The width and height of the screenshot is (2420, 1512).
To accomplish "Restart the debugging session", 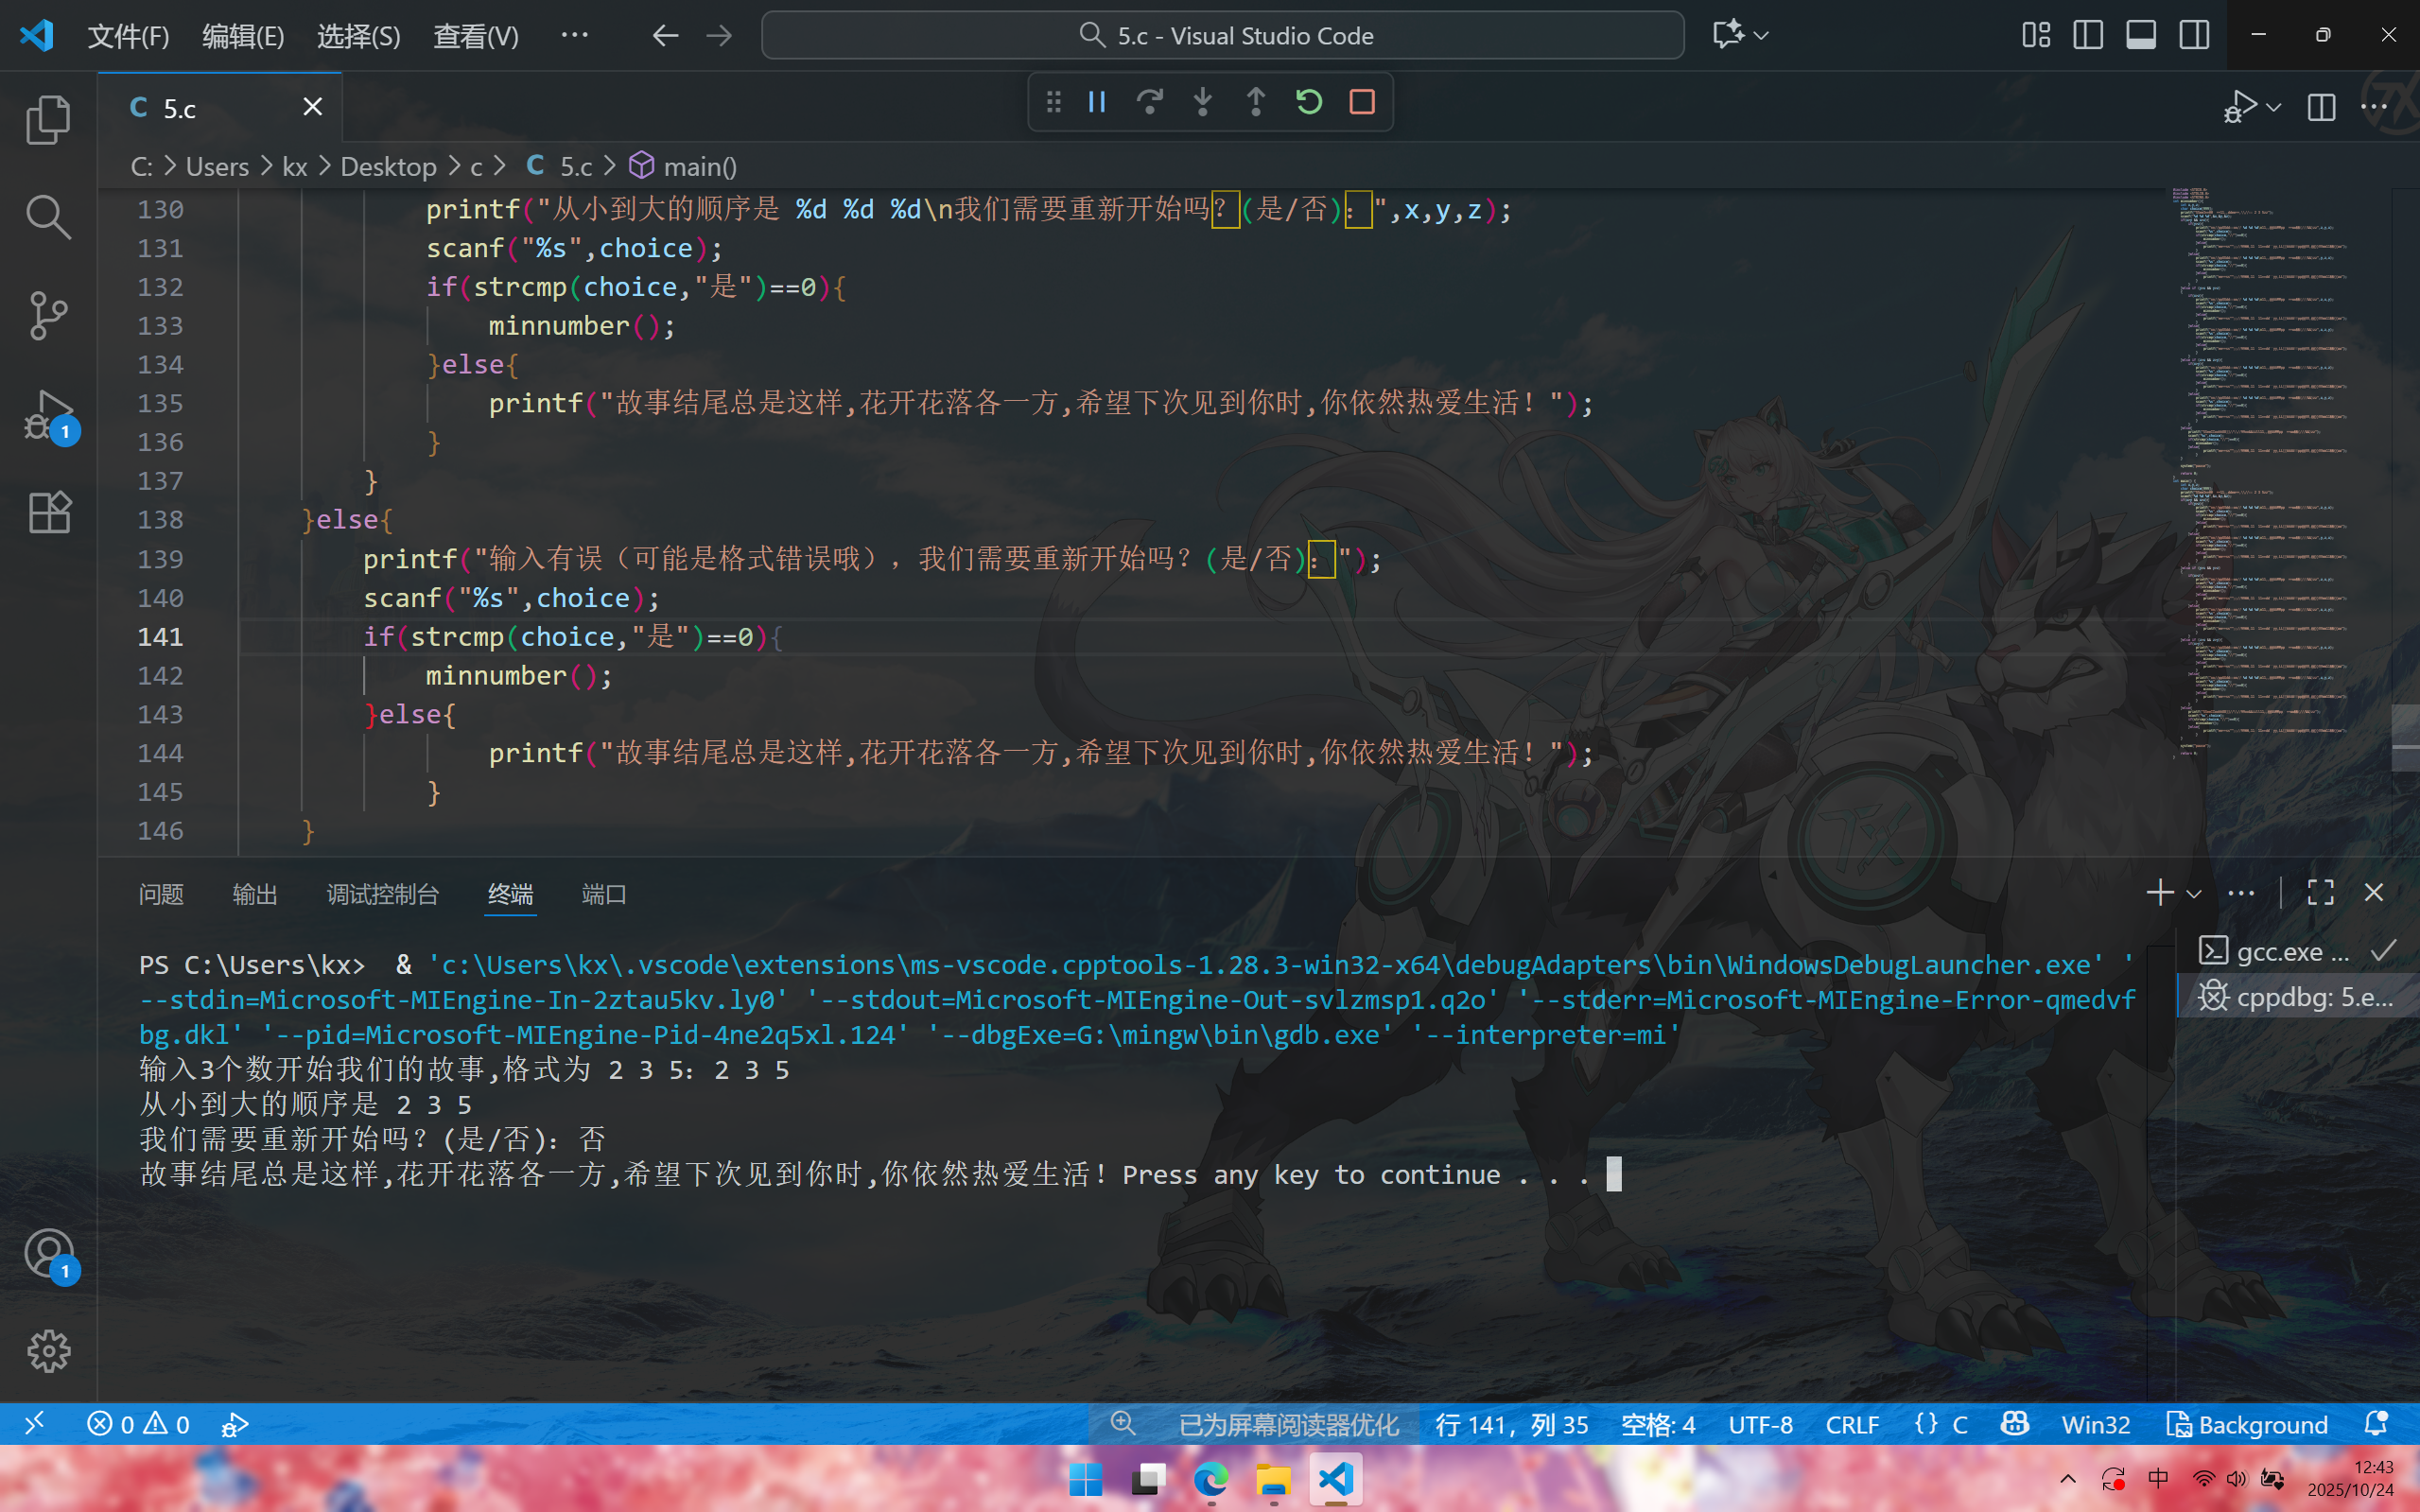I will tap(1309, 102).
